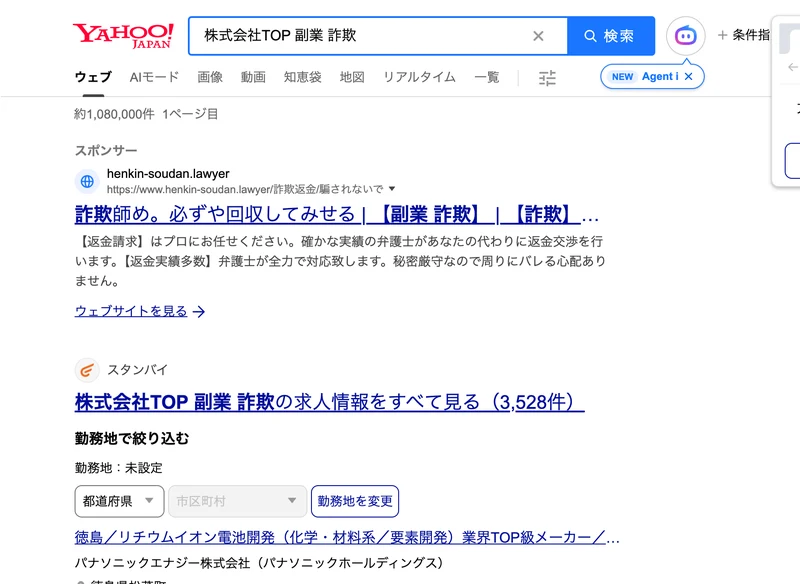
Task: Click the スタンバイ logo icon
Action: [x=87, y=370]
